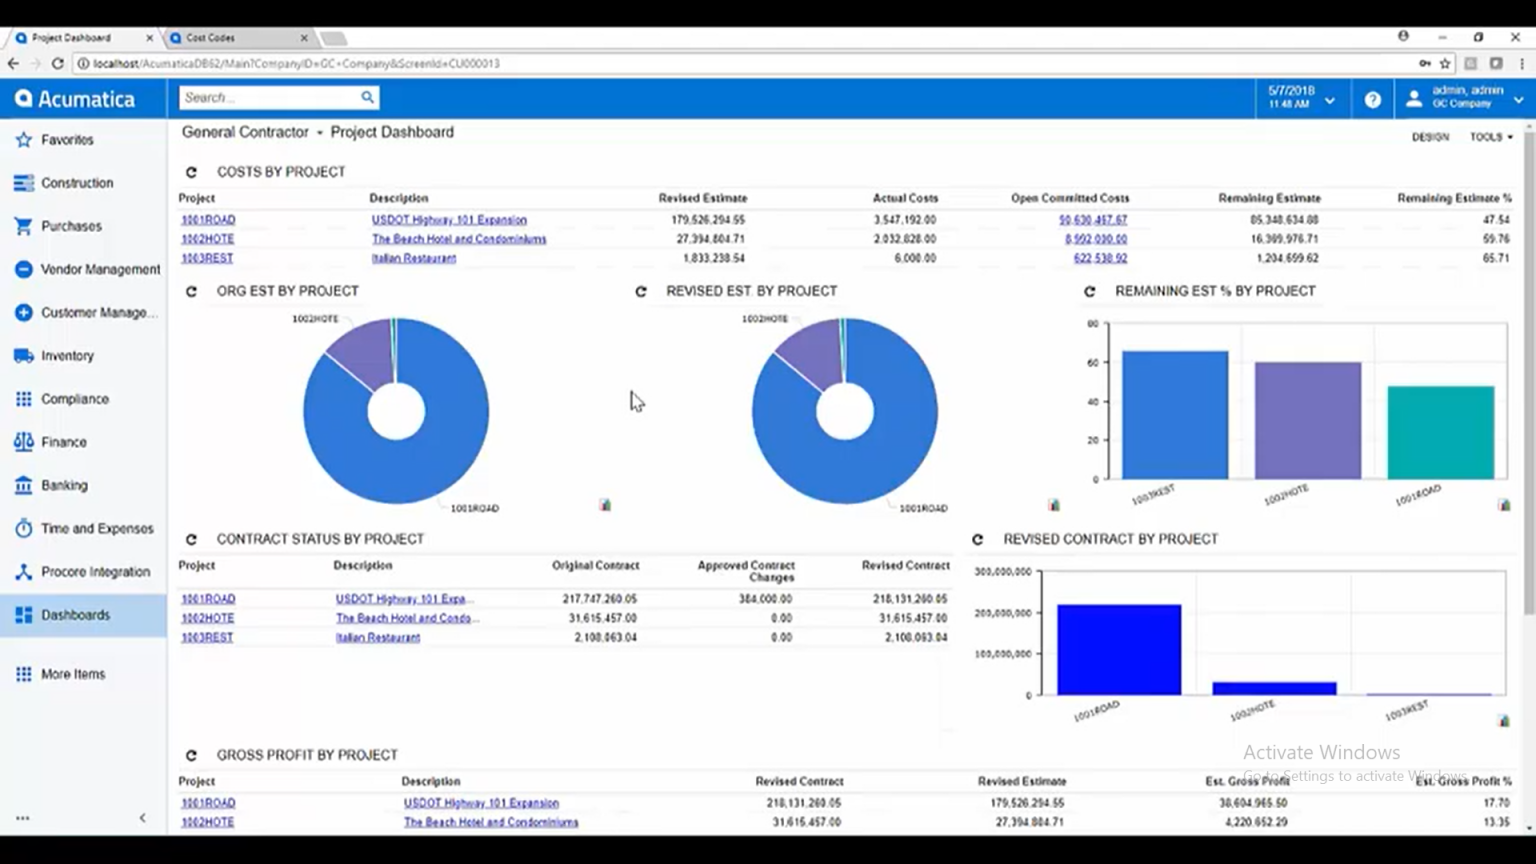Expand the date selector showing 5/7/2018
Image resolution: width=1536 pixels, height=864 pixels.
coord(1330,99)
